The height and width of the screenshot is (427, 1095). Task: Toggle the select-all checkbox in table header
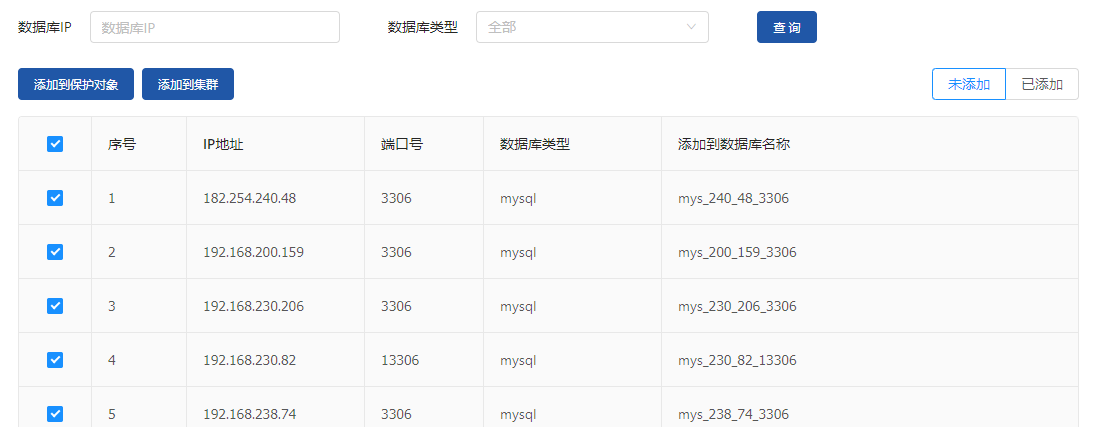click(x=55, y=144)
